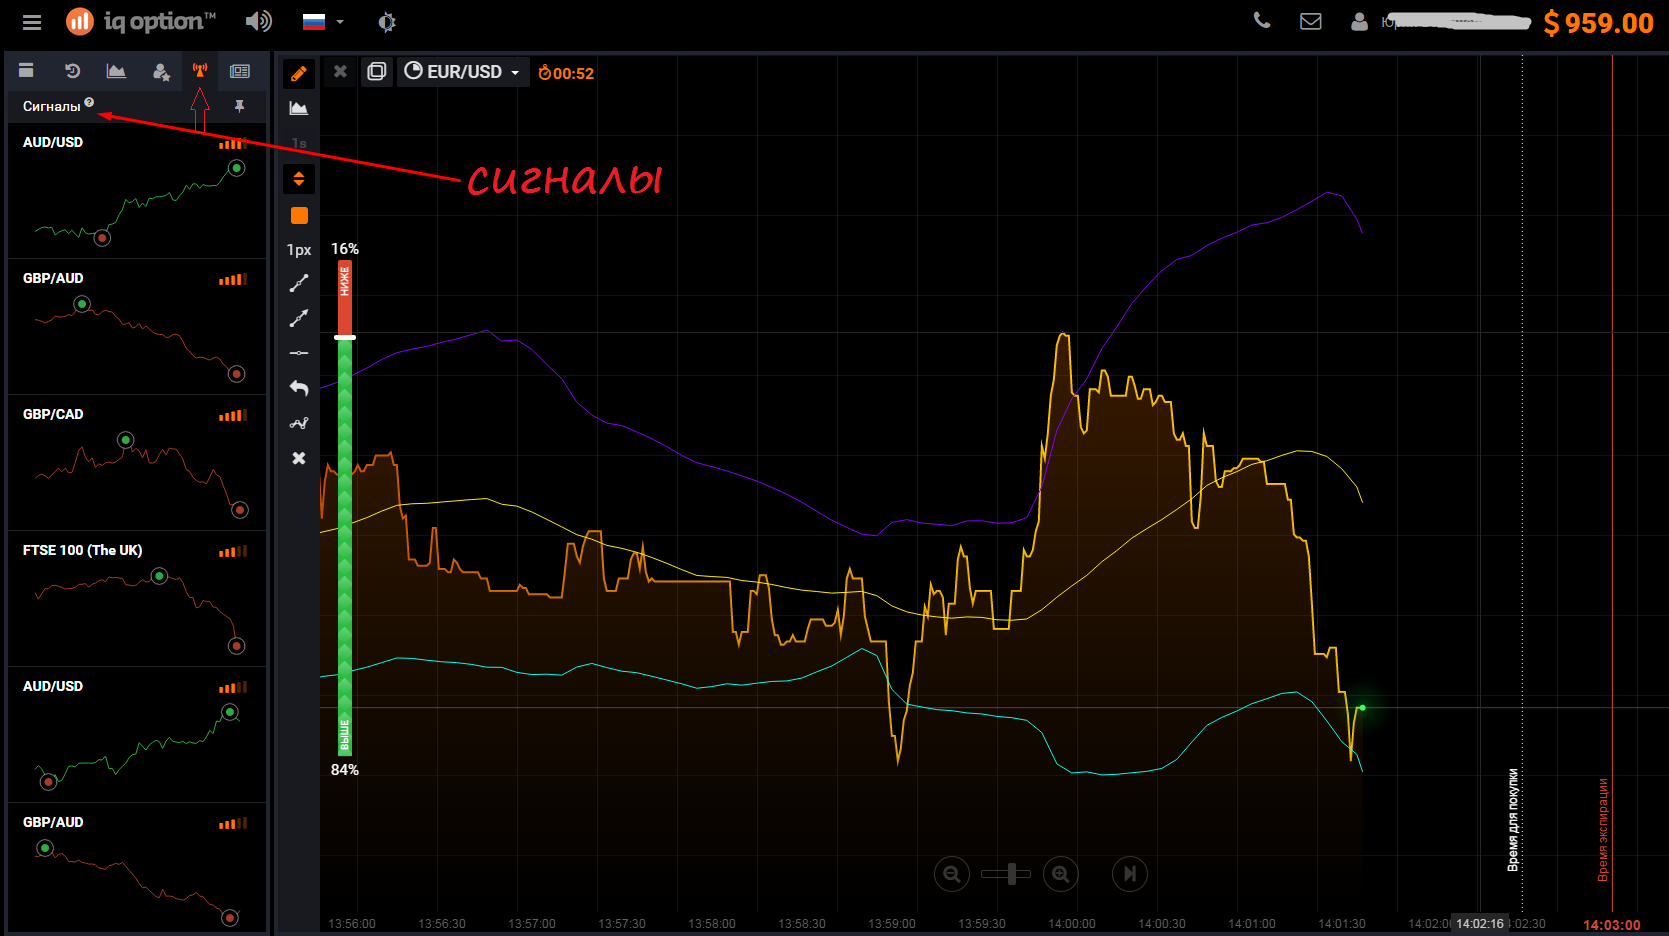Click the chart zoom out magnifier
The width and height of the screenshot is (1669, 936).
point(952,874)
